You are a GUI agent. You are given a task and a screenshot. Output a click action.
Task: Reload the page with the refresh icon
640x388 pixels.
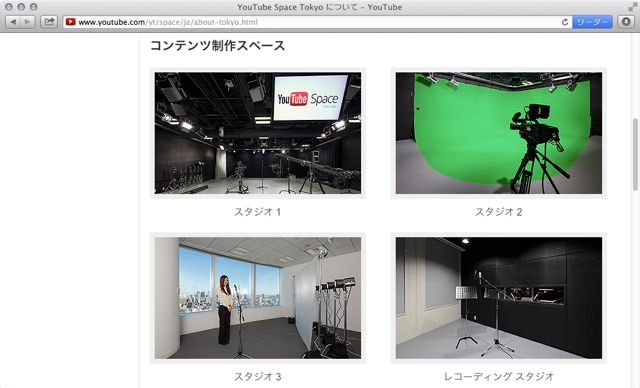point(565,22)
